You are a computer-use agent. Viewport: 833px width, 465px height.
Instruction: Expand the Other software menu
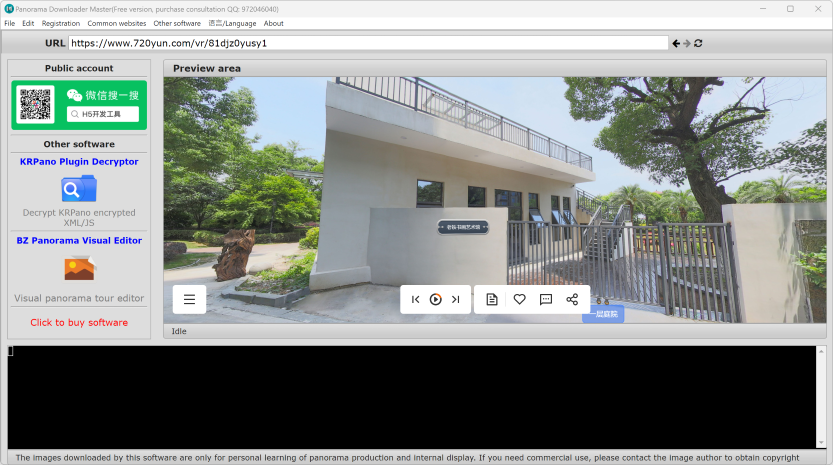click(177, 23)
